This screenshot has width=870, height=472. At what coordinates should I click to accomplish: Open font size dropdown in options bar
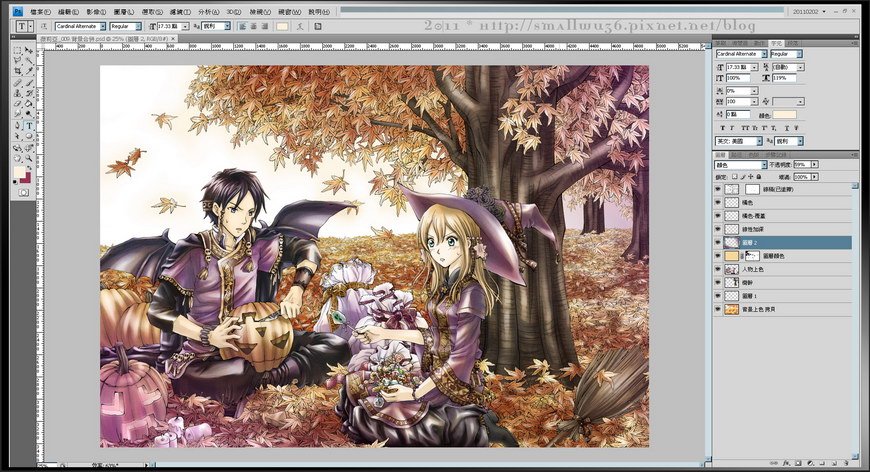pyautogui.click(x=185, y=26)
